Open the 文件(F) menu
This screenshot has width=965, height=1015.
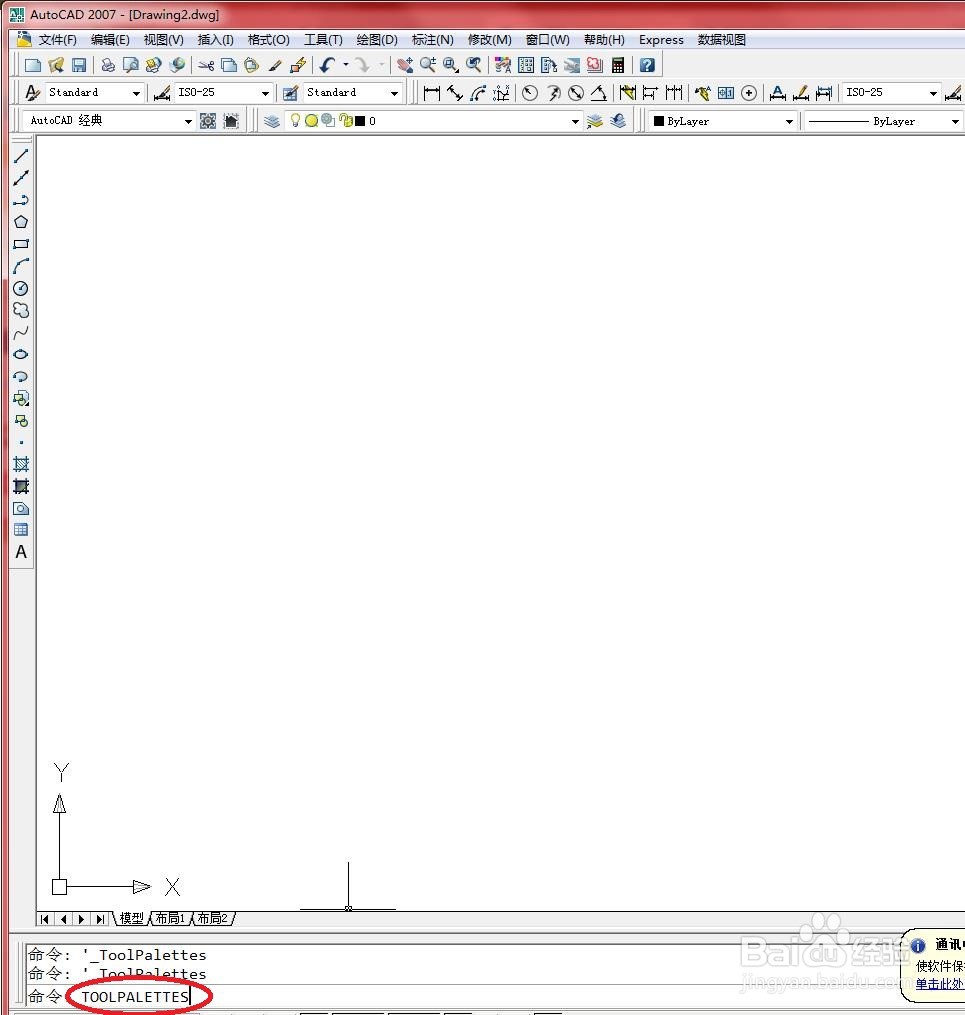[57, 39]
